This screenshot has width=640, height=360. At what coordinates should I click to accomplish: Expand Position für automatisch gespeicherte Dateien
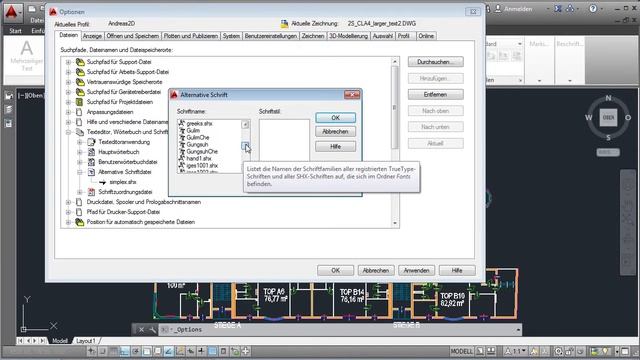[68, 222]
